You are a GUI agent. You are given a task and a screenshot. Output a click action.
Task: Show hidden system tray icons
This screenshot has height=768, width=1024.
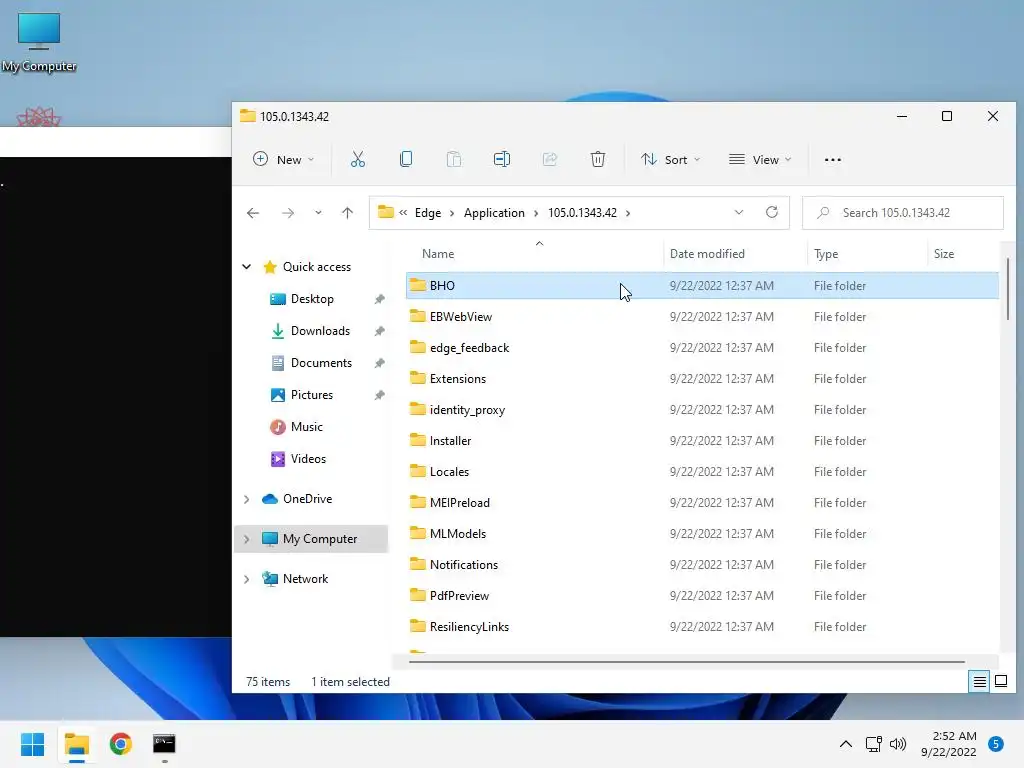click(x=846, y=744)
